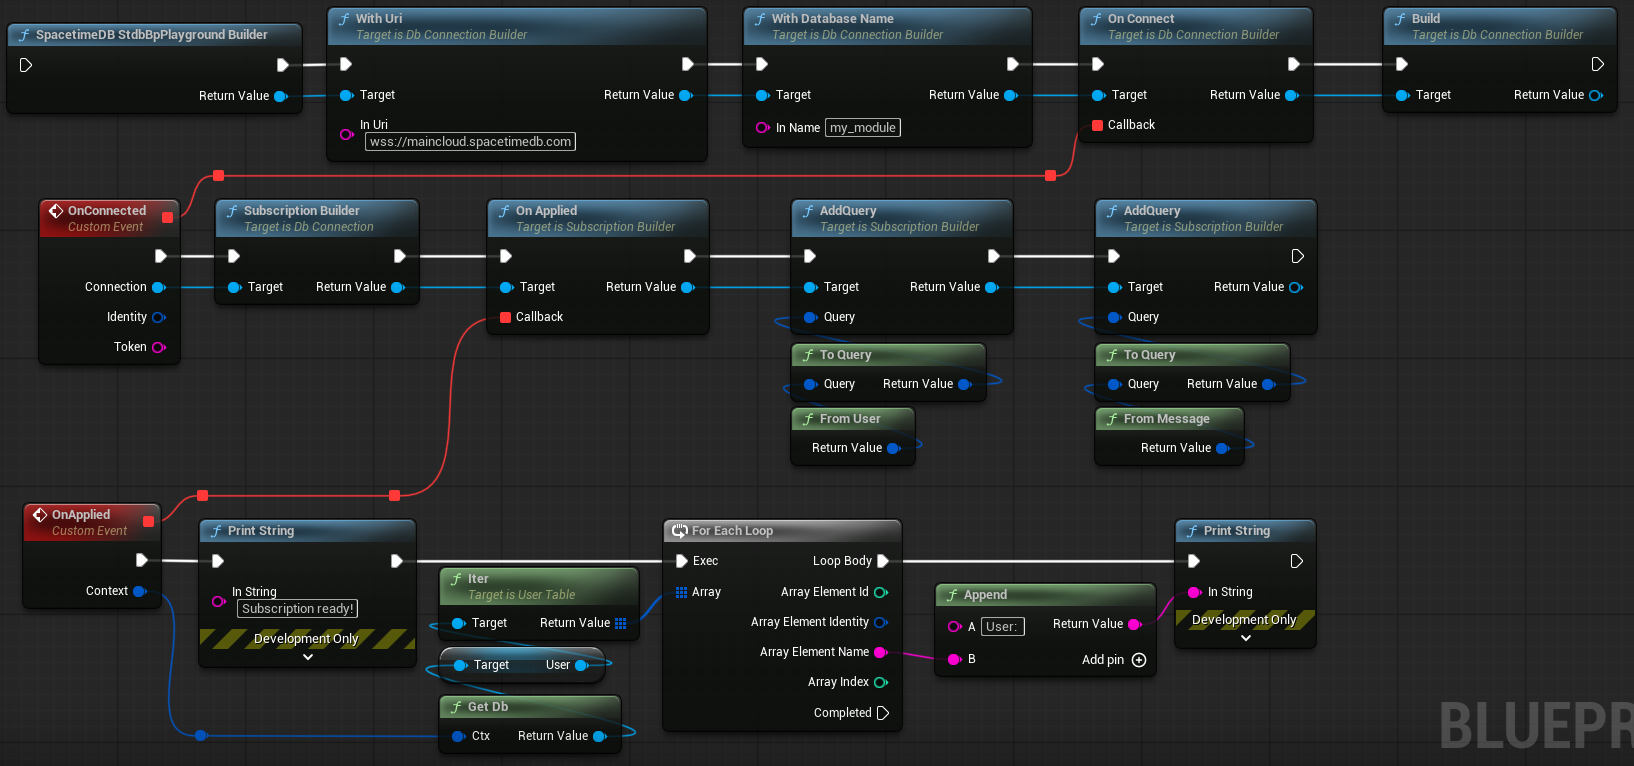Click the Token output pin

(x=158, y=347)
